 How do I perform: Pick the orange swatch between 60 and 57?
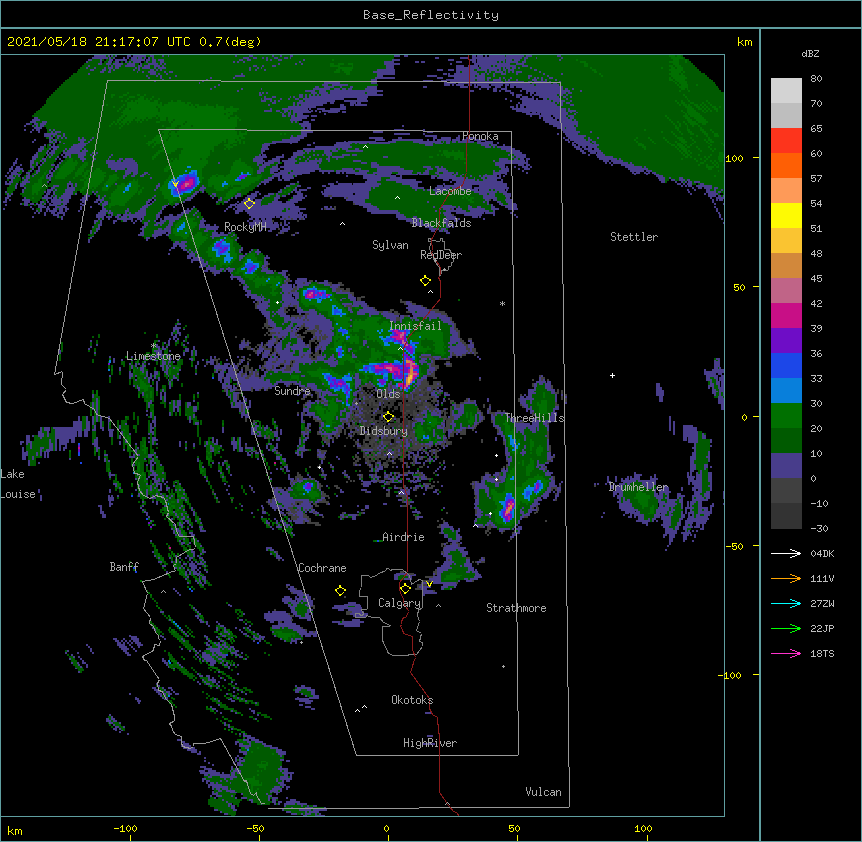(786, 165)
